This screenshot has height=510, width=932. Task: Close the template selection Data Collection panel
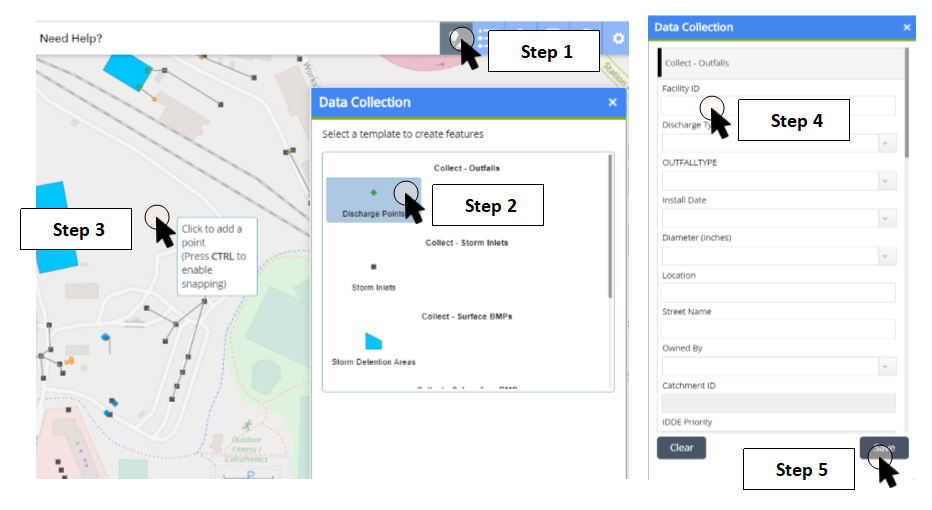pos(612,102)
